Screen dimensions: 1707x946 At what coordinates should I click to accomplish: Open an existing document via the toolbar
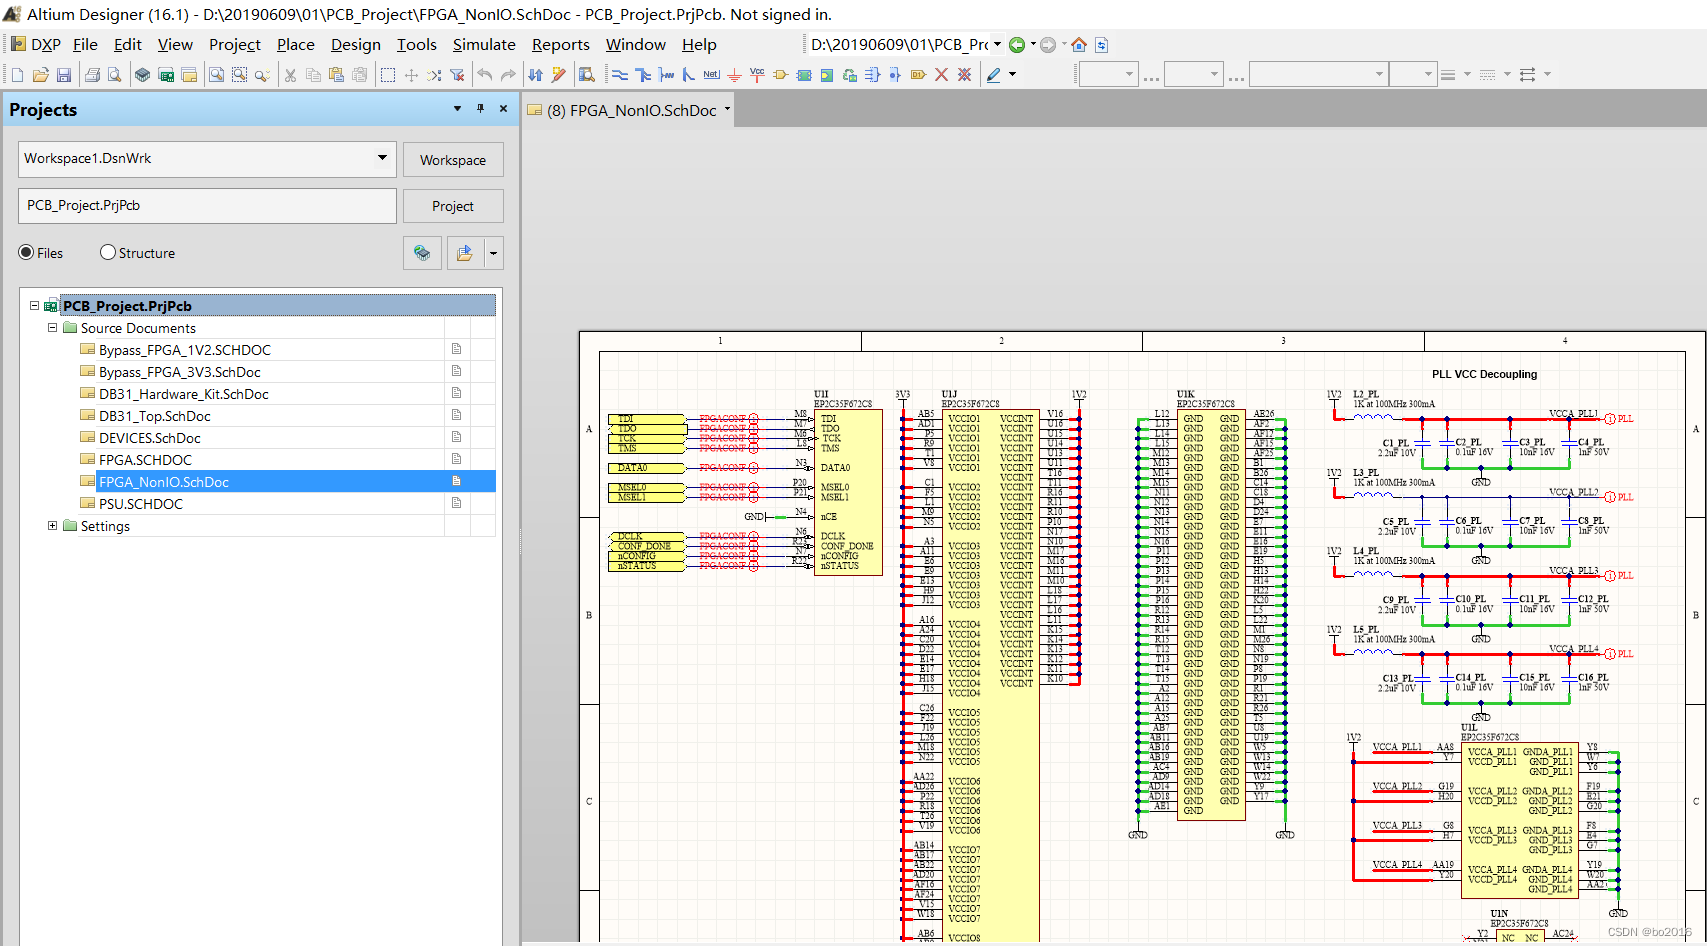coord(41,75)
